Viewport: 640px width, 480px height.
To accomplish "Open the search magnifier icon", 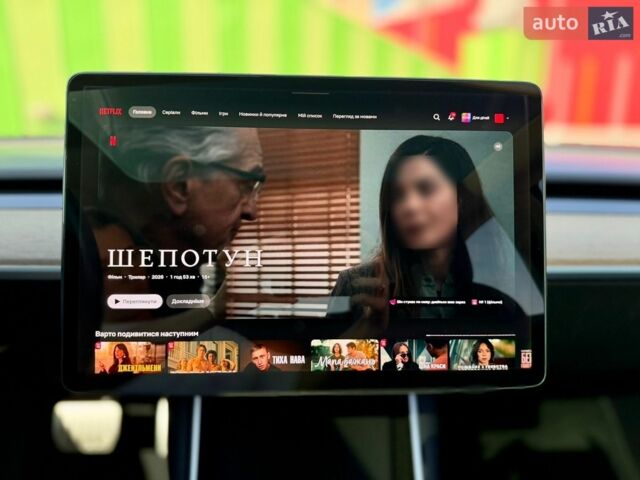I will pyautogui.click(x=436, y=117).
